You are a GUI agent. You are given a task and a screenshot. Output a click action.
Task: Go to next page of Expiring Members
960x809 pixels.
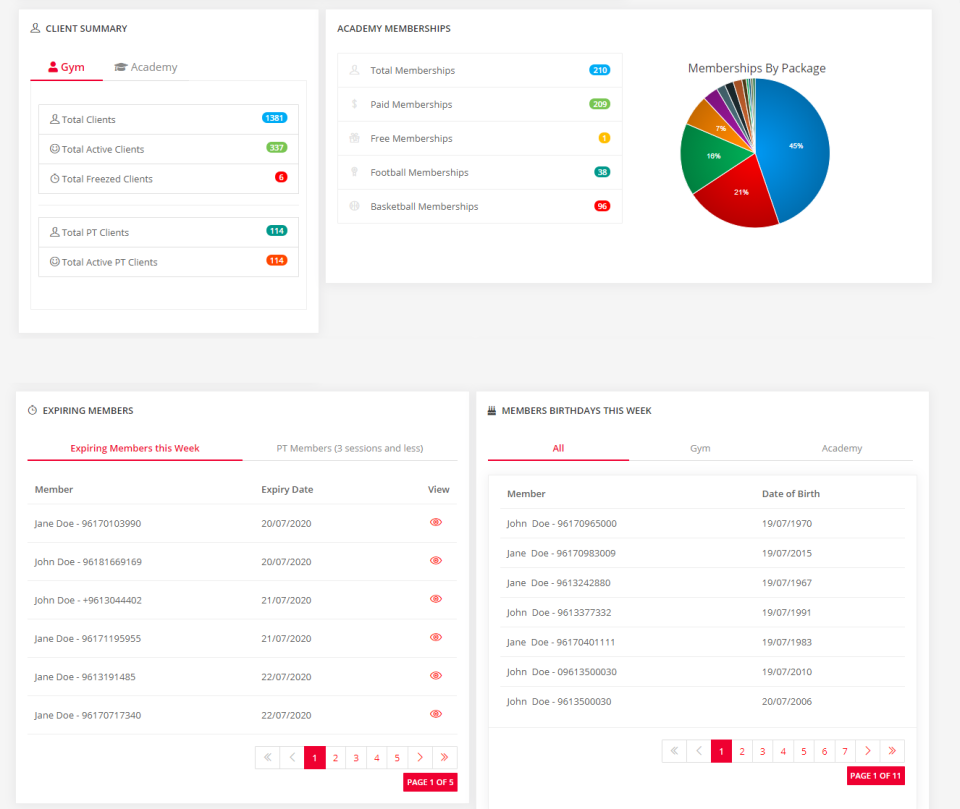pyautogui.click(x=420, y=758)
